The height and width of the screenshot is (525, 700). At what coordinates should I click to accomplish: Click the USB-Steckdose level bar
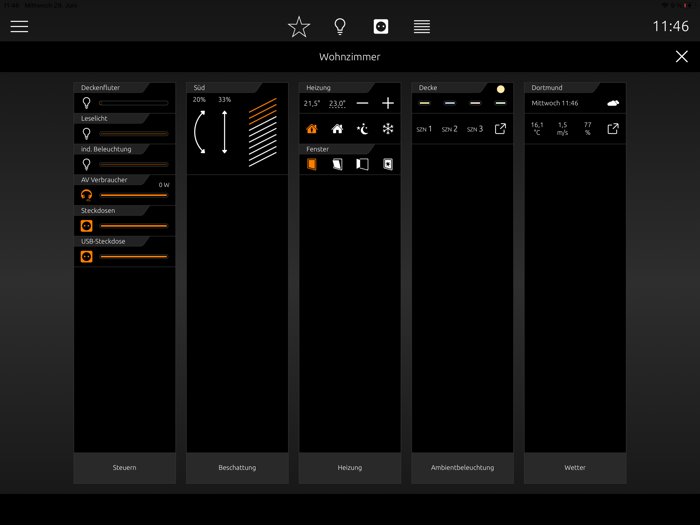pyautogui.click(x=133, y=257)
